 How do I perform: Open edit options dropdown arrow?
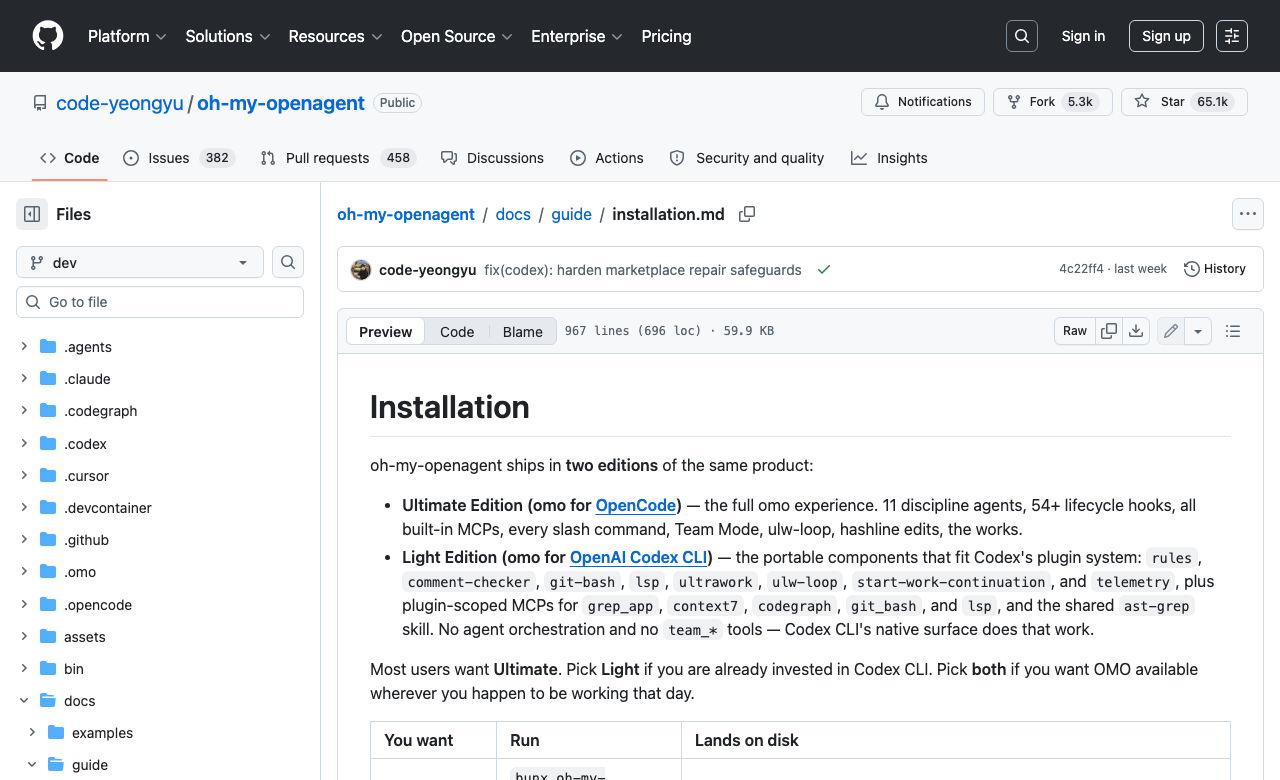pos(1198,331)
